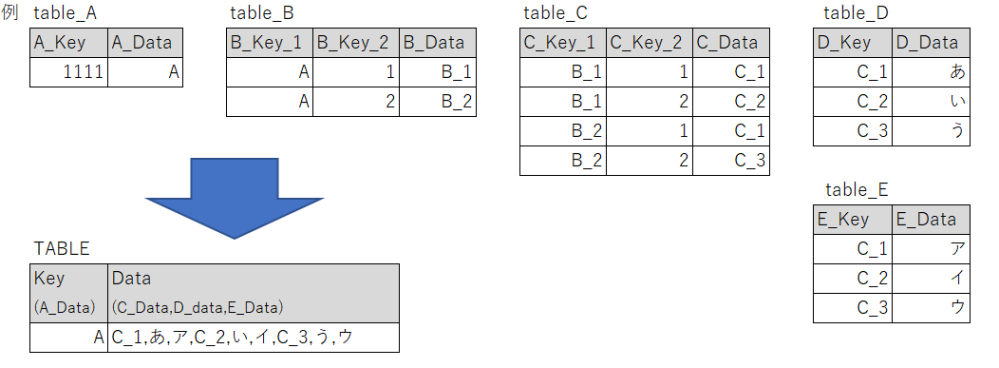Select the A_Data header in table_A
Image resolution: width=999 pixels, height=368 pixels.
[145, 43]
